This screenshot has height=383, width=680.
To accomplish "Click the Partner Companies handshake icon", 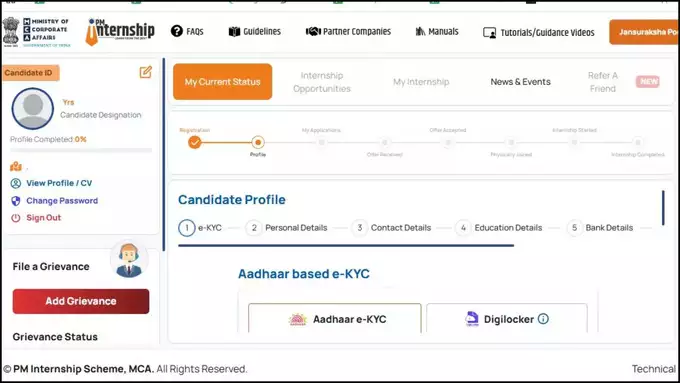I will (313, 31).
